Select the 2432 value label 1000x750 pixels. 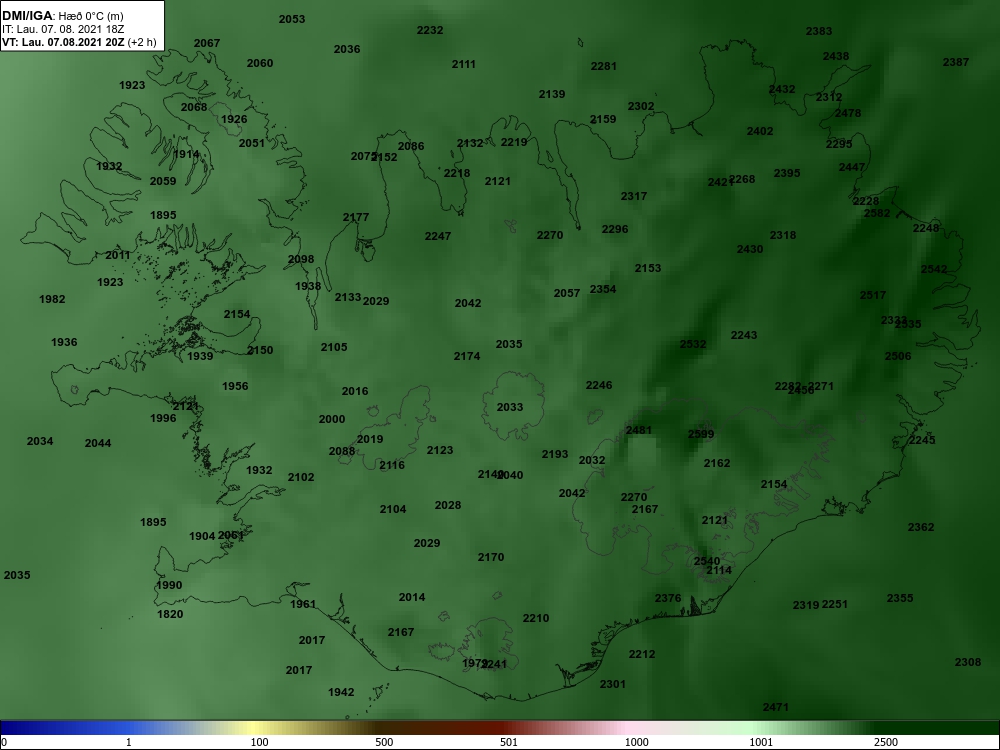pos(782,89)
